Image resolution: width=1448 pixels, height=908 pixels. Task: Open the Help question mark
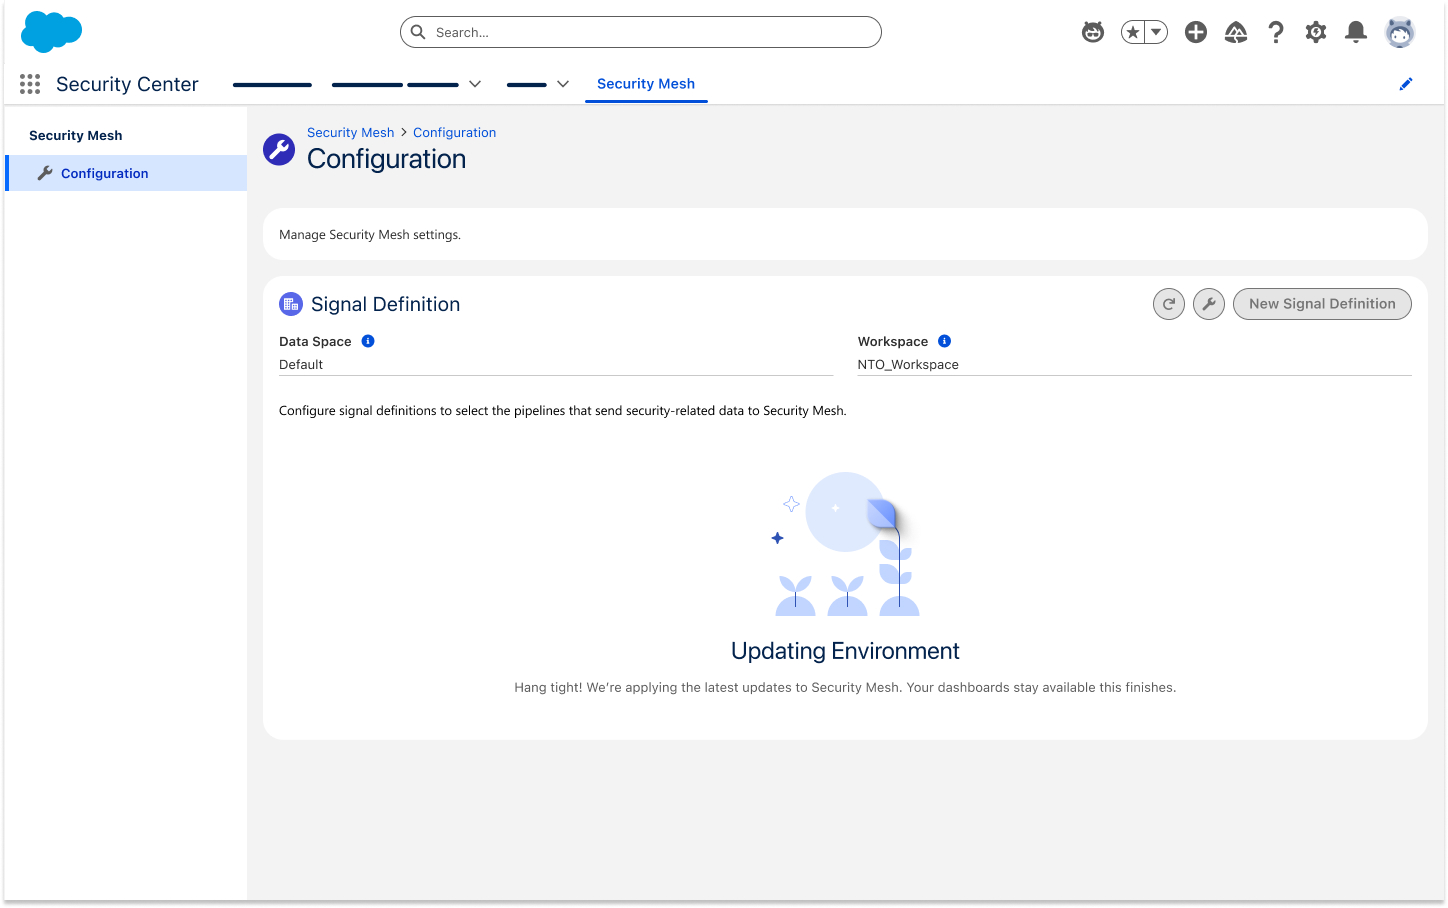[x=1276, y=32]
